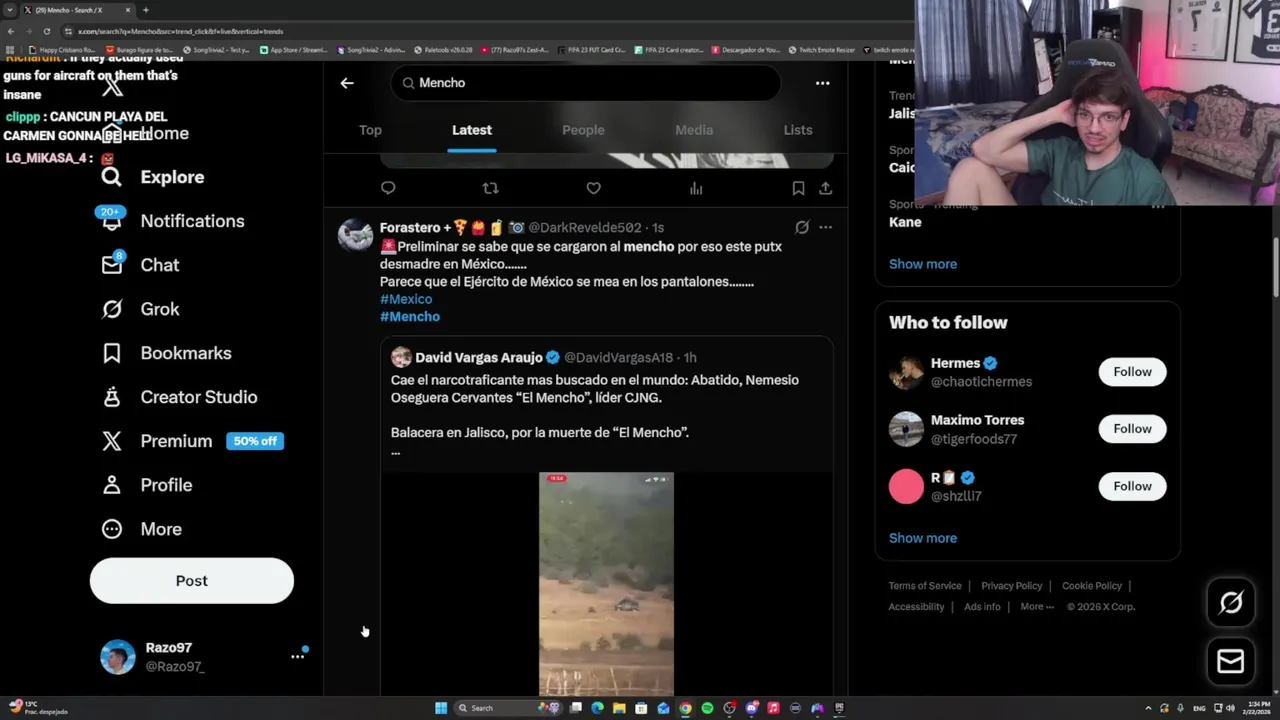This screenshot has width=1280, height=720.
Task: Open floating Grok button at bottom right
Action: coord(1231,602)
